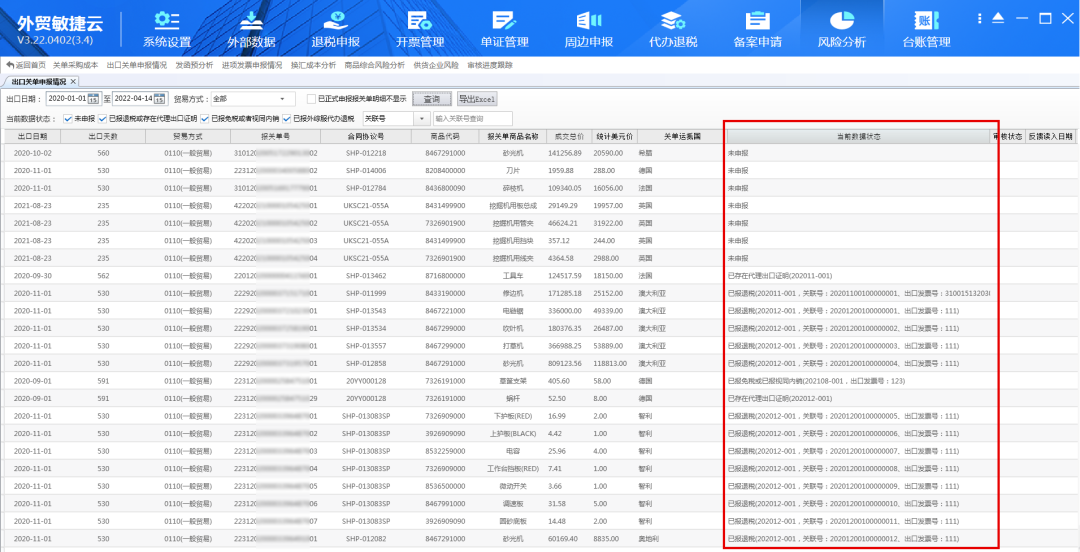Sort by 报关单号 column header

(275, 136)
